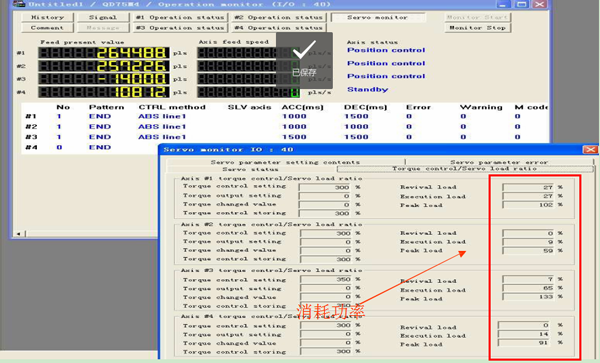Click Axis #3 Peak load value field

pos(528,297)
